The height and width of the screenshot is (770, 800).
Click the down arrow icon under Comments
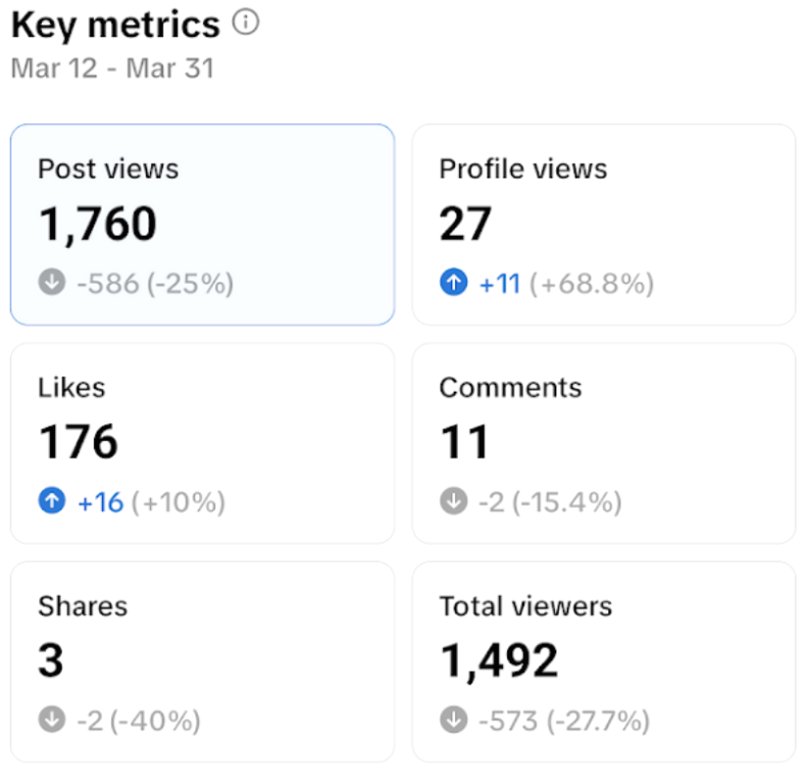pos(454,501)
